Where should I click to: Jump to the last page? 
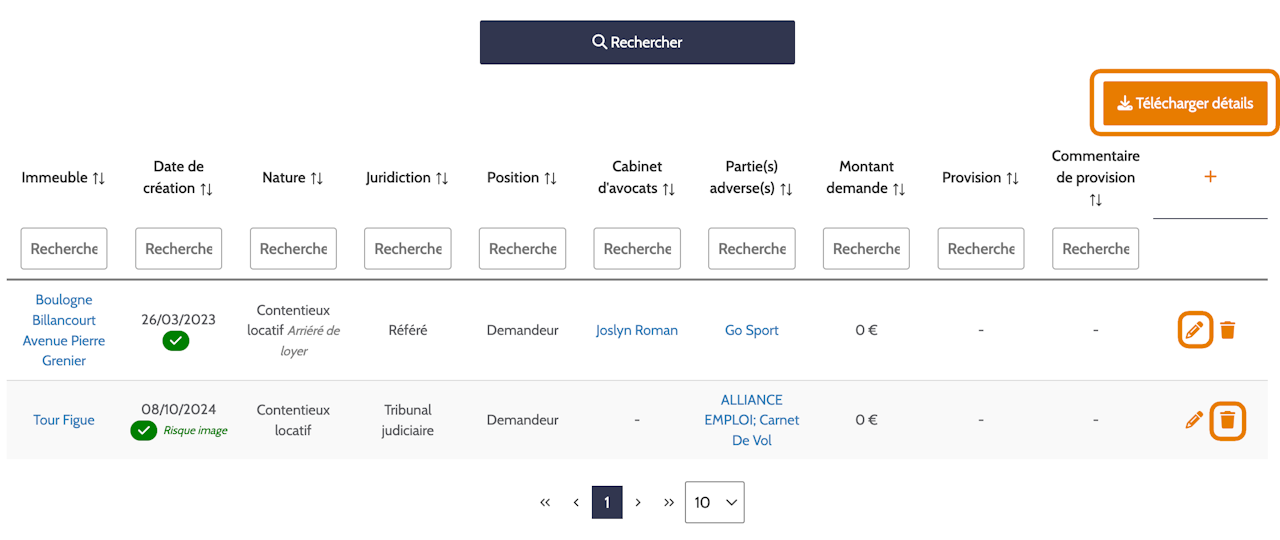pos(669,502)
